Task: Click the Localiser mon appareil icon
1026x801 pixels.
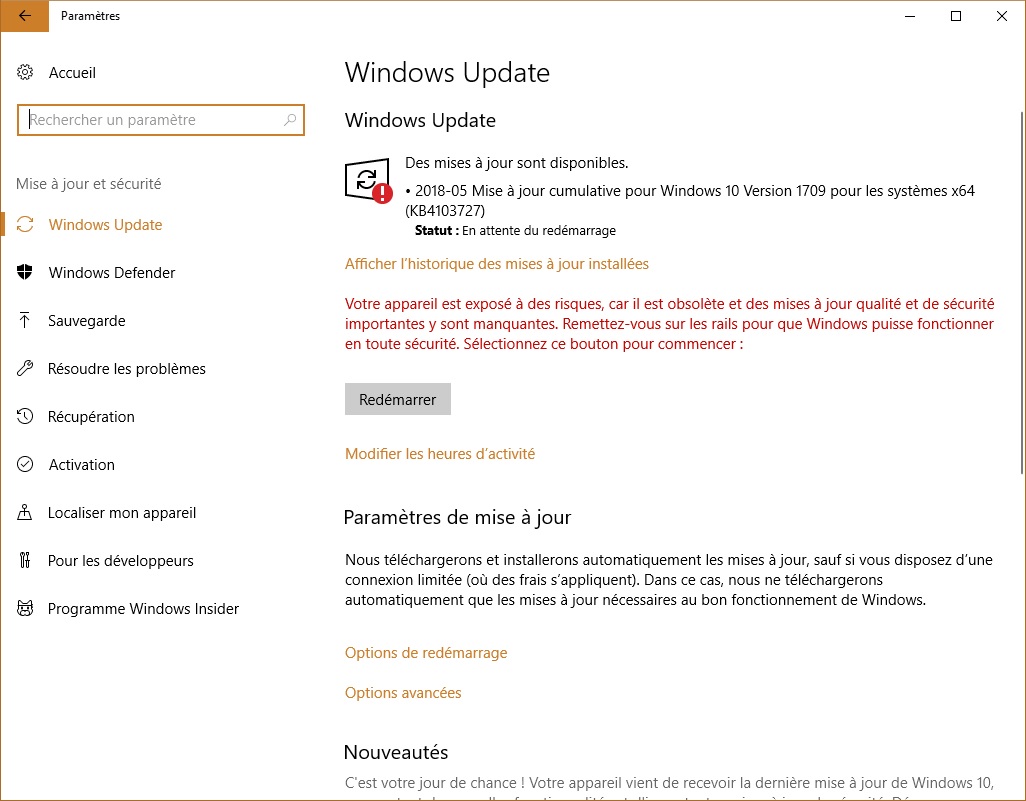Action: (26, 513)
